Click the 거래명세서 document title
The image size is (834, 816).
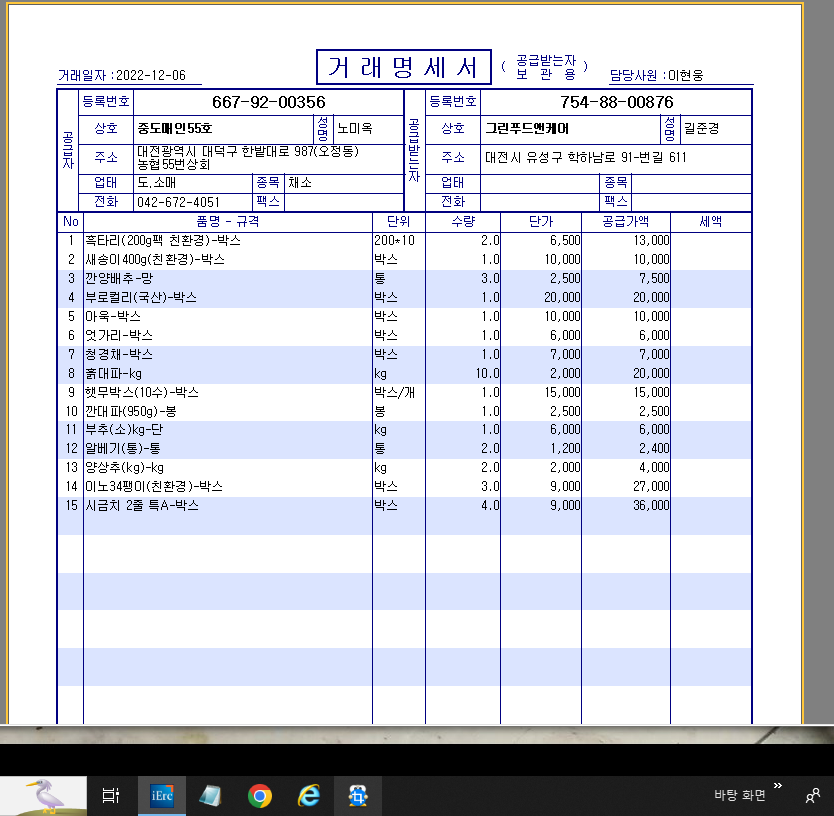click(x=403, y=68)
